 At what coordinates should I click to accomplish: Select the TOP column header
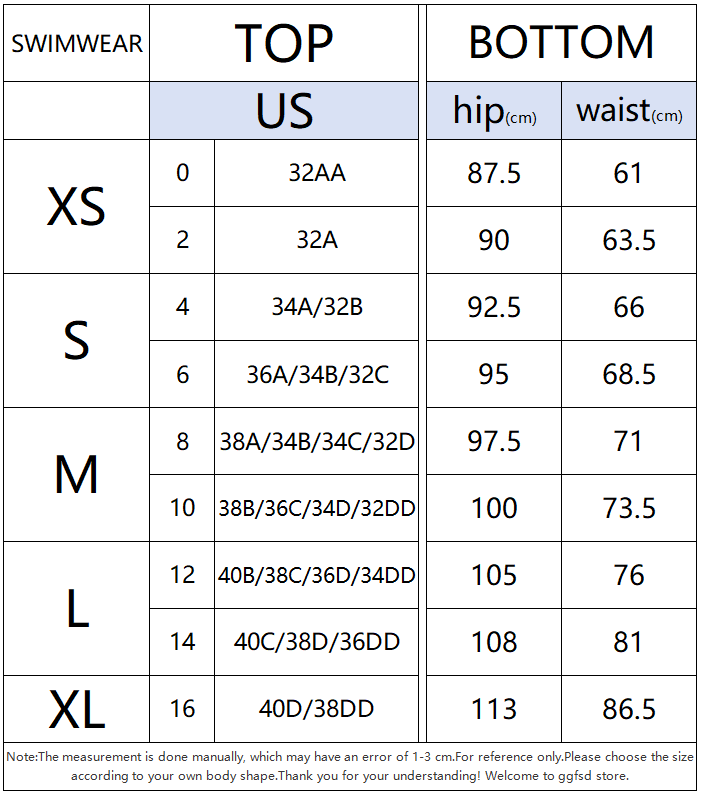pyautogui.click(x=284, y=43)
